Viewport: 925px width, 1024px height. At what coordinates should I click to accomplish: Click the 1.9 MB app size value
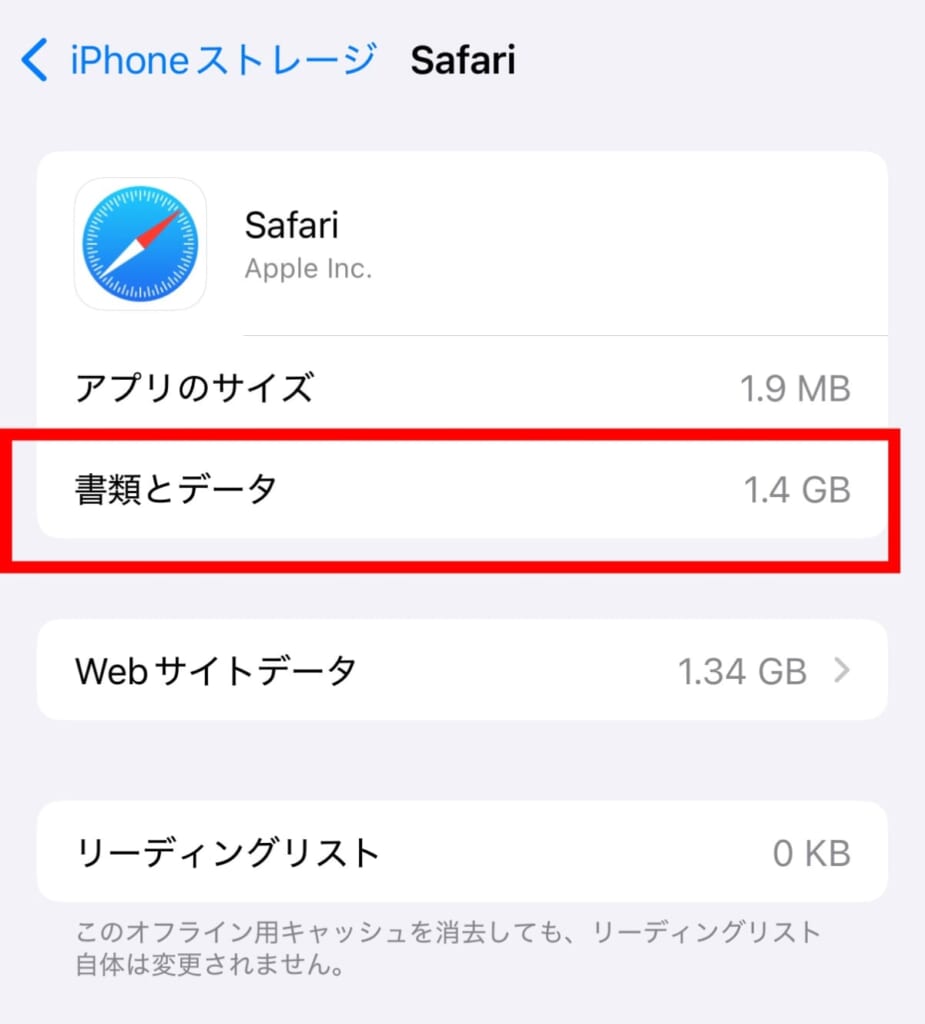coord(795,389)
